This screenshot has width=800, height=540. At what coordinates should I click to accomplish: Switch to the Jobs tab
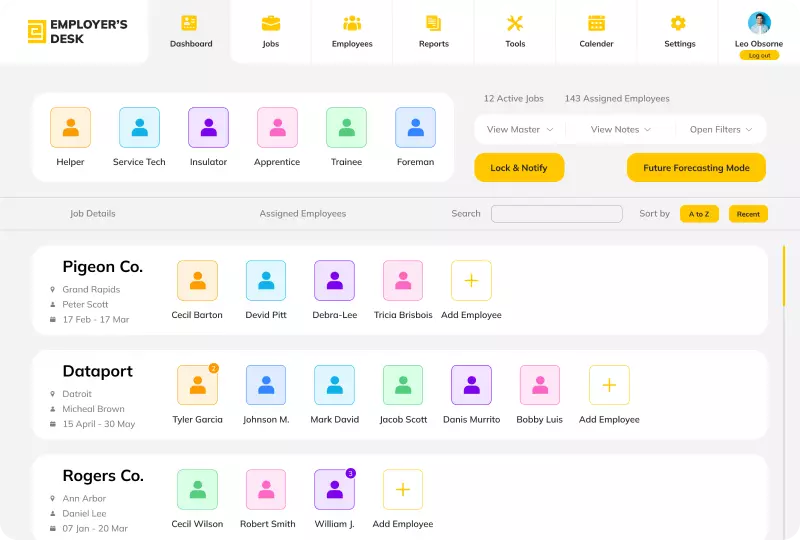pyautogui.click(x=271, y=31)
